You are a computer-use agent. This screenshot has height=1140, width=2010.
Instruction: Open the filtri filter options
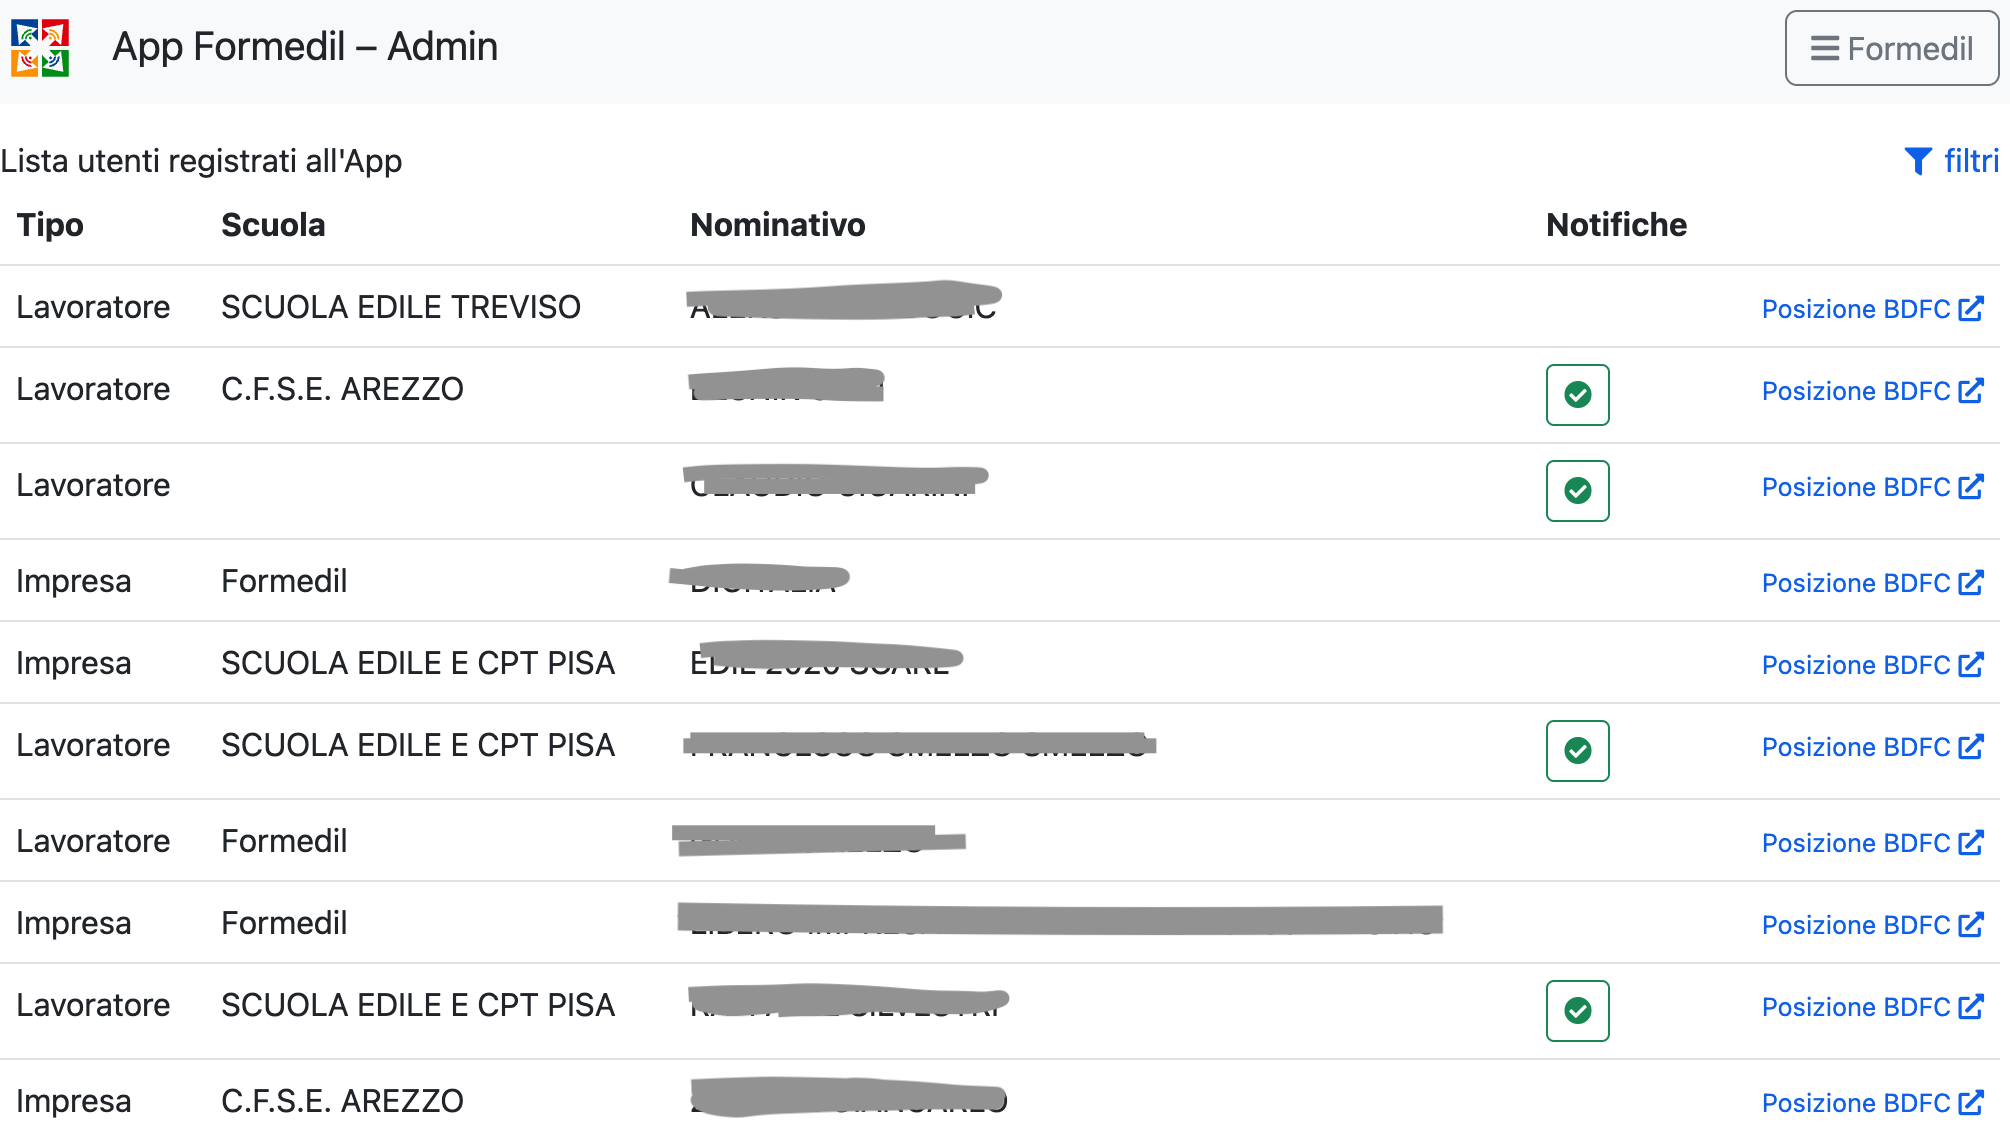pyautogui.click(x=1970, y=161)
